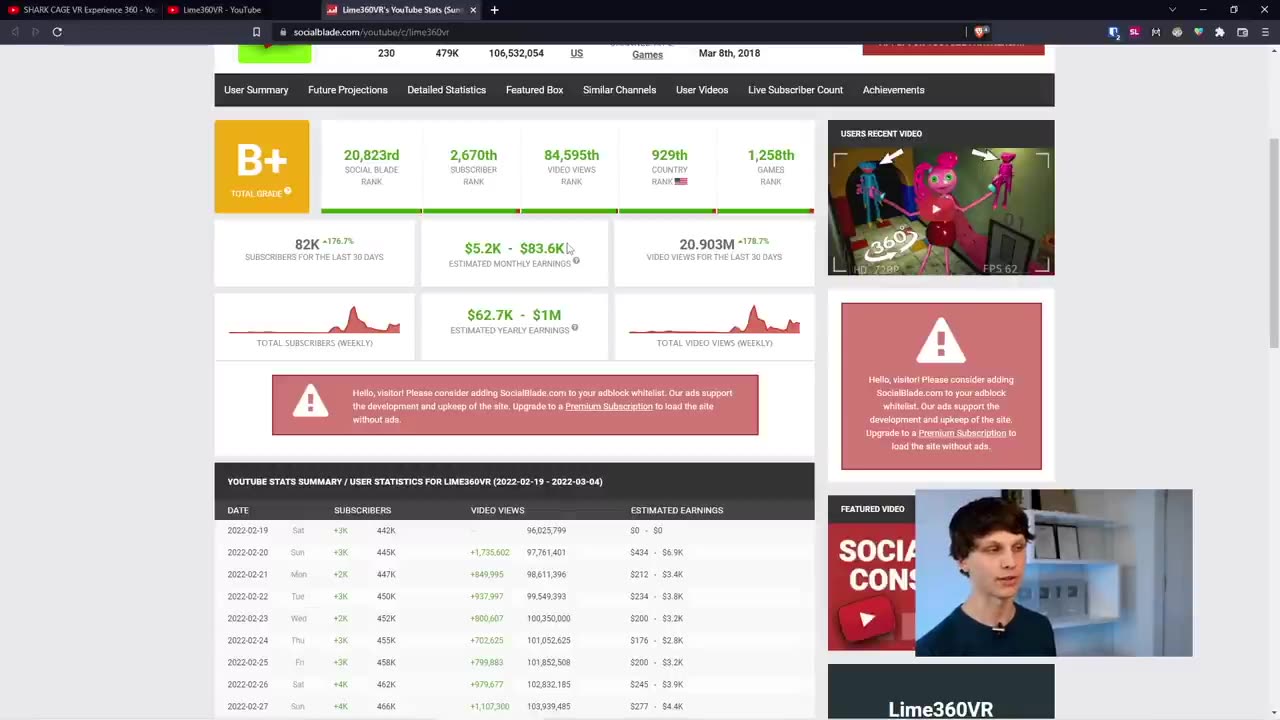Click the B+ Total Grade box
Screen dimensions: 1280x720
click(x=261, y=166)
